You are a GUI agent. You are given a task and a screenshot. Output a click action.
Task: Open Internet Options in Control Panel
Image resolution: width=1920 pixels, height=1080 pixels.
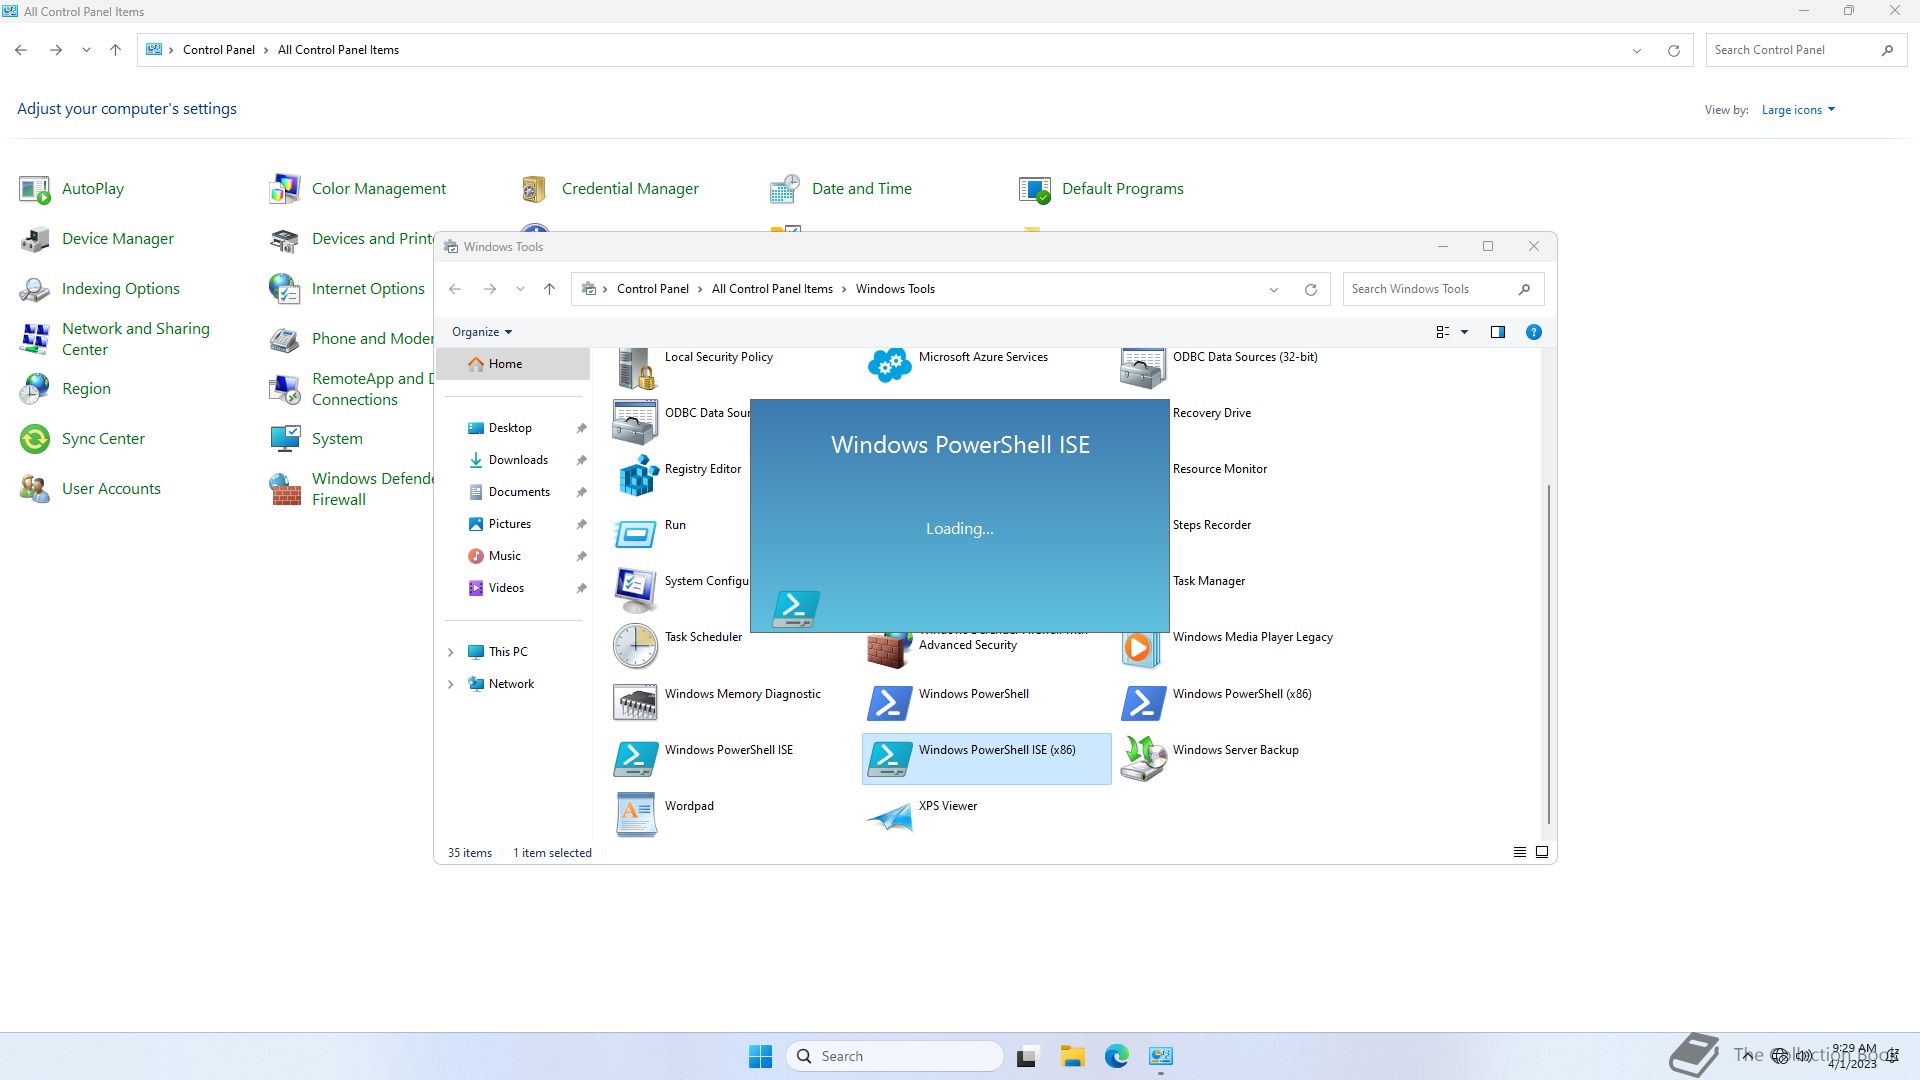tap(368, 289)
